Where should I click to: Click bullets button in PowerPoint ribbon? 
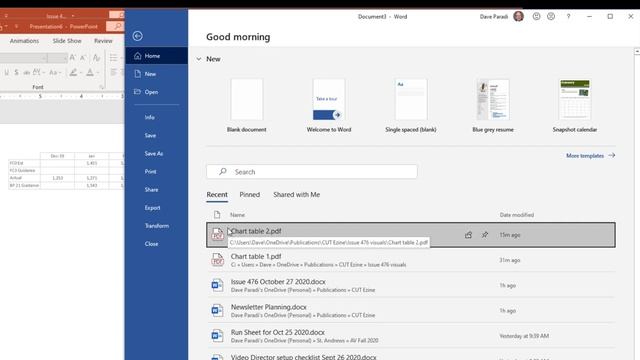coord(114,58)
